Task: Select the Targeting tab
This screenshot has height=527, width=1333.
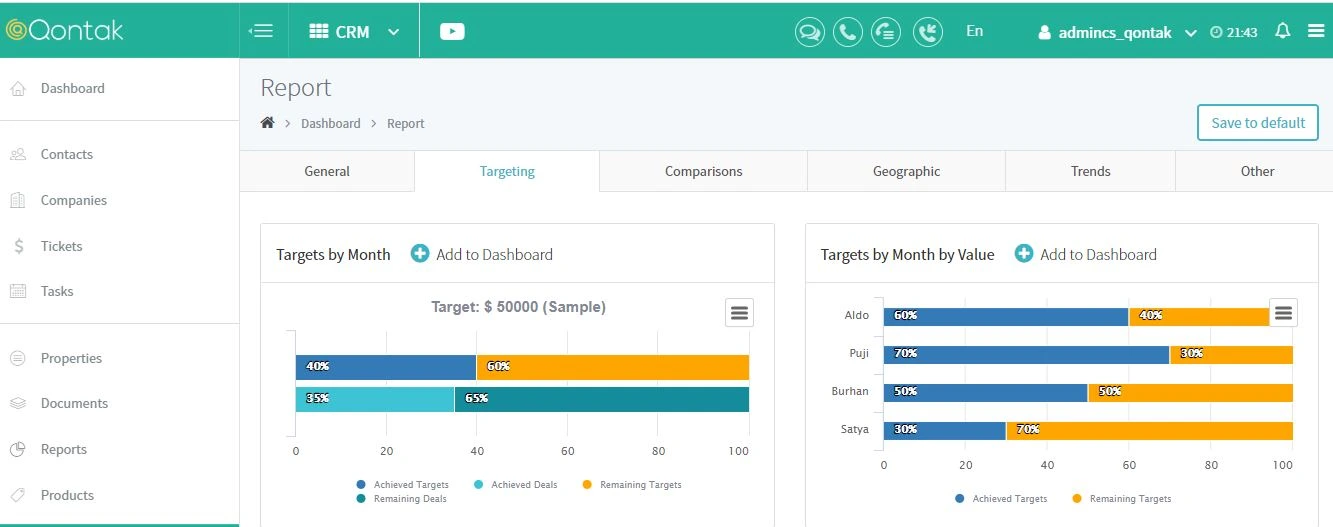Action: click(507, 171)
